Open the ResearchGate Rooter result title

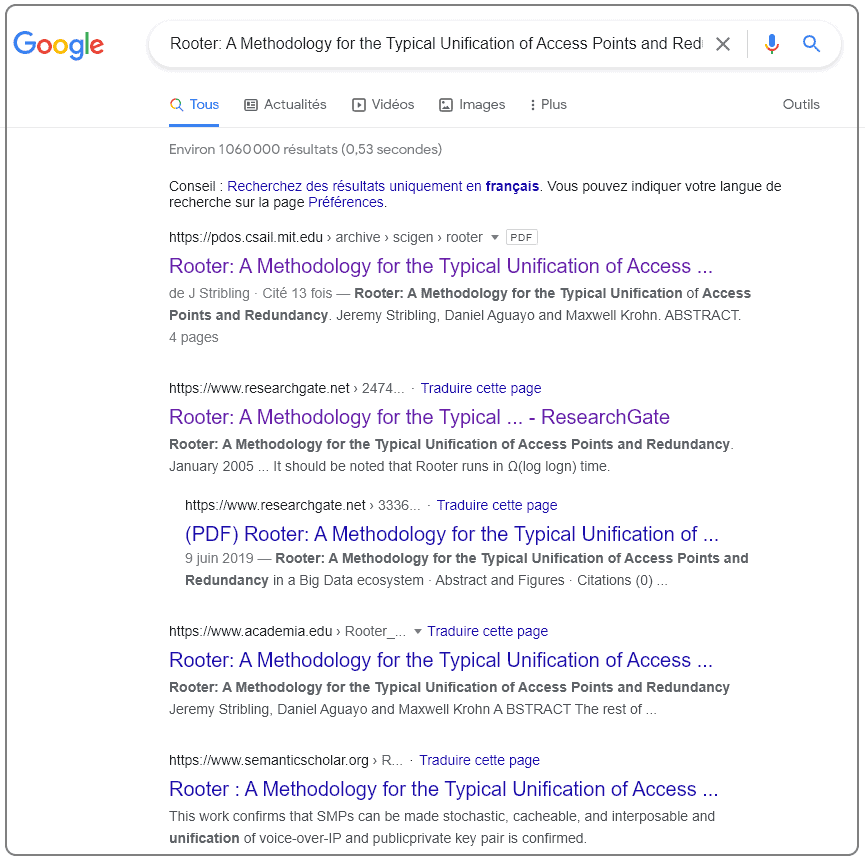click(419, 417)
